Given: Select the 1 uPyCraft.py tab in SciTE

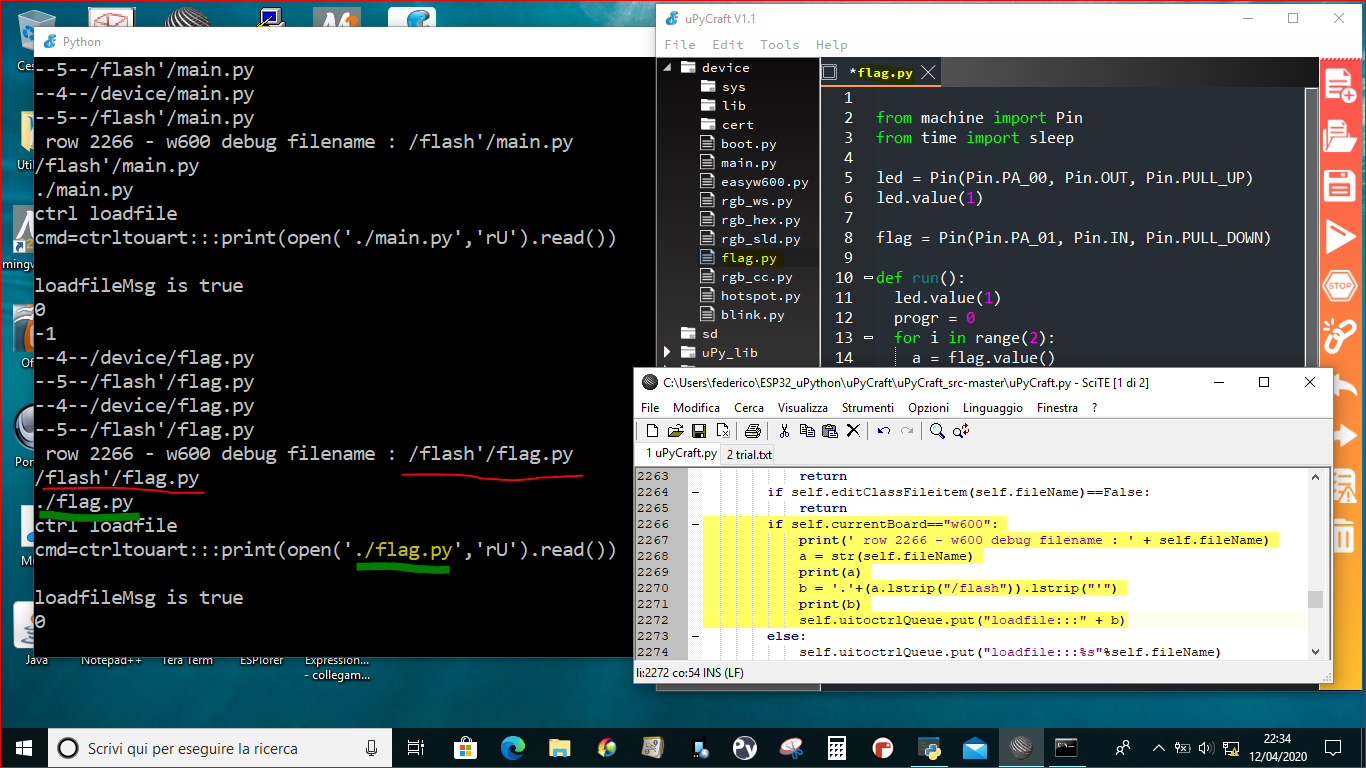Looking at the screenshot, I should tap(681, 453).
